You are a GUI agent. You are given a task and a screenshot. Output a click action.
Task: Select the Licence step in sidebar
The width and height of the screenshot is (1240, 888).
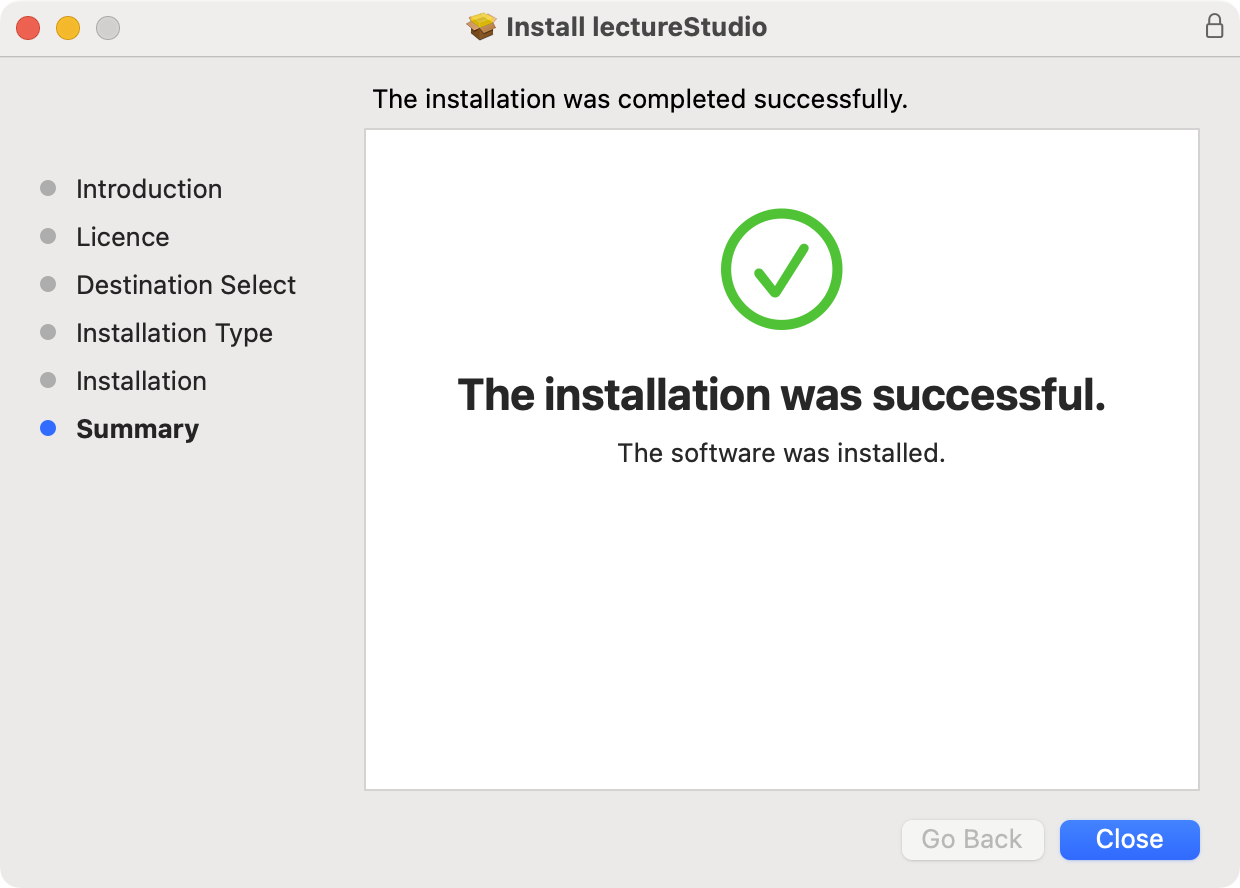coord(122,236)
